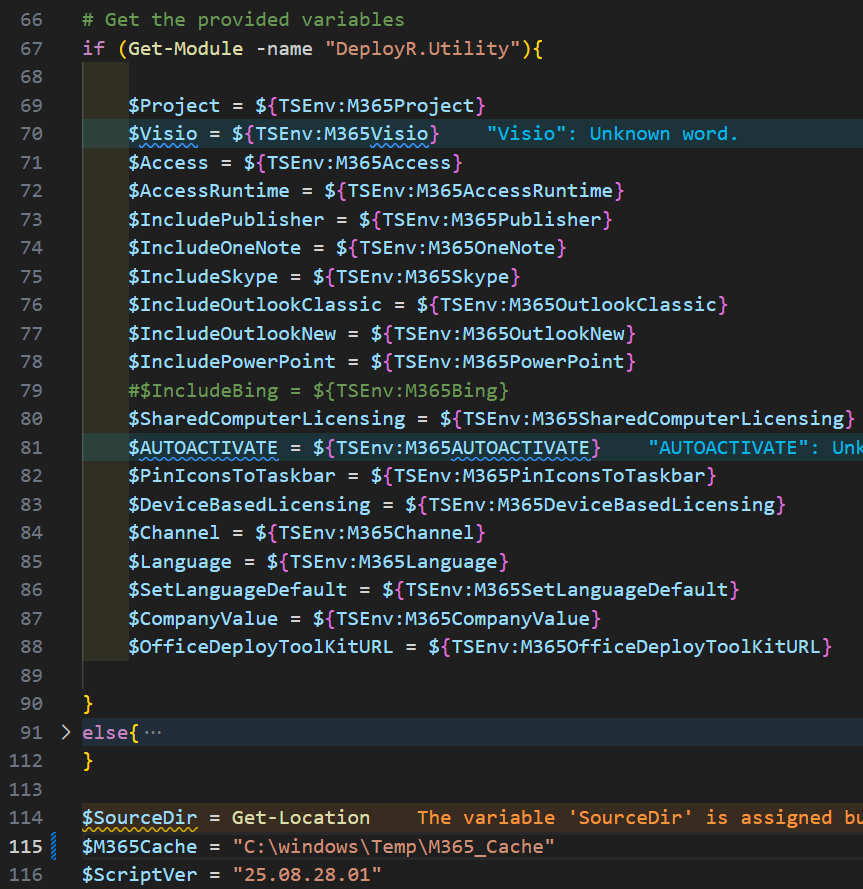Click the '"Visio": Unknown word.' inline message
This screenshot has height=889, width=863.
[x=612, y=134]
